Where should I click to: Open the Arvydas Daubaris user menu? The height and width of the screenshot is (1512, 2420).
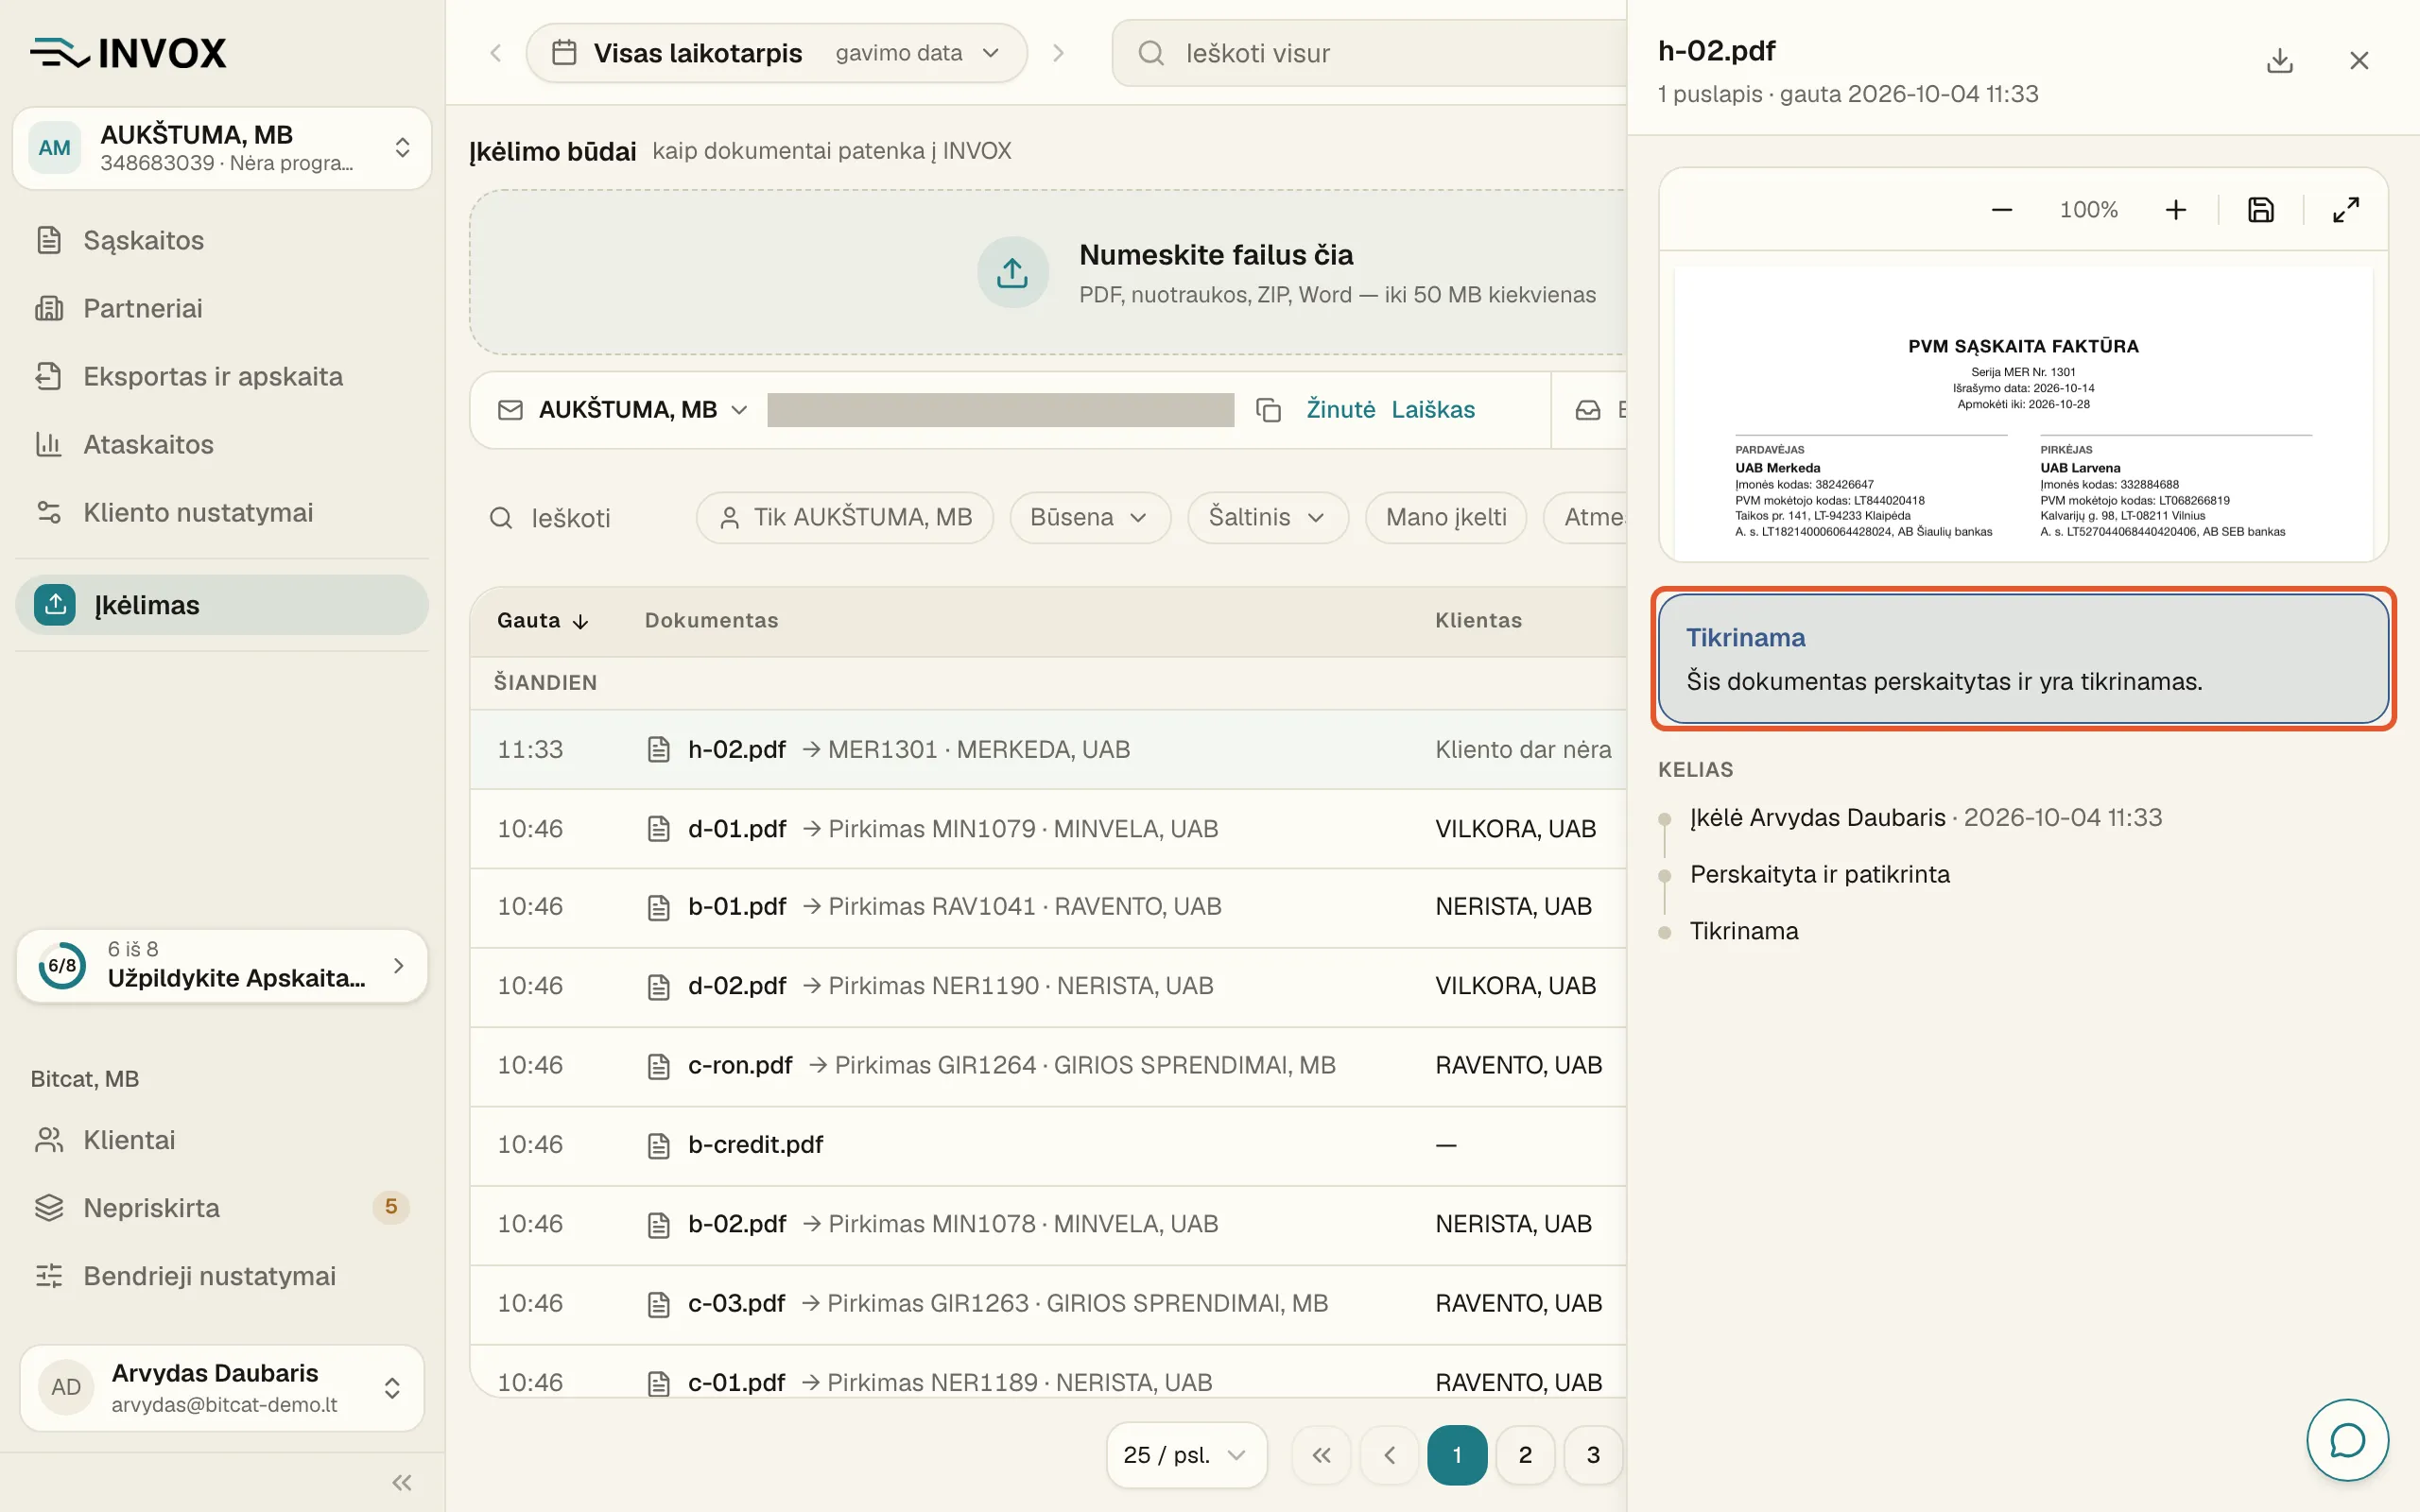click(222, 1388)
